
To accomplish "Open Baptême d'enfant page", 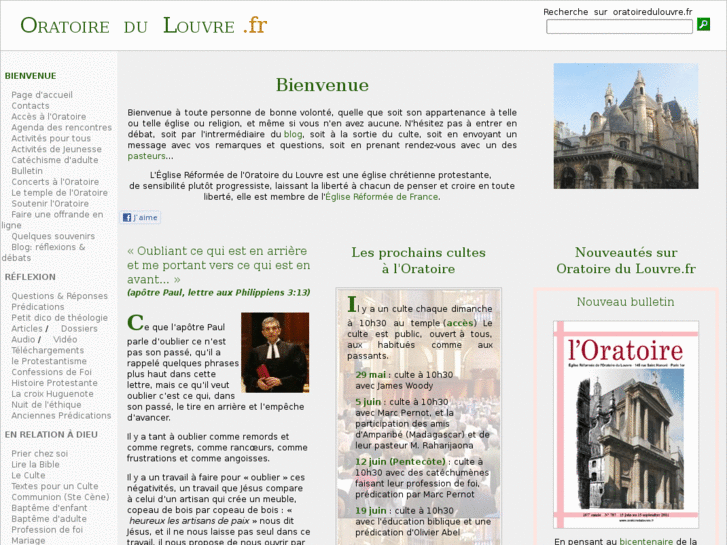I will pyautogui.click(x=49, y=508).
